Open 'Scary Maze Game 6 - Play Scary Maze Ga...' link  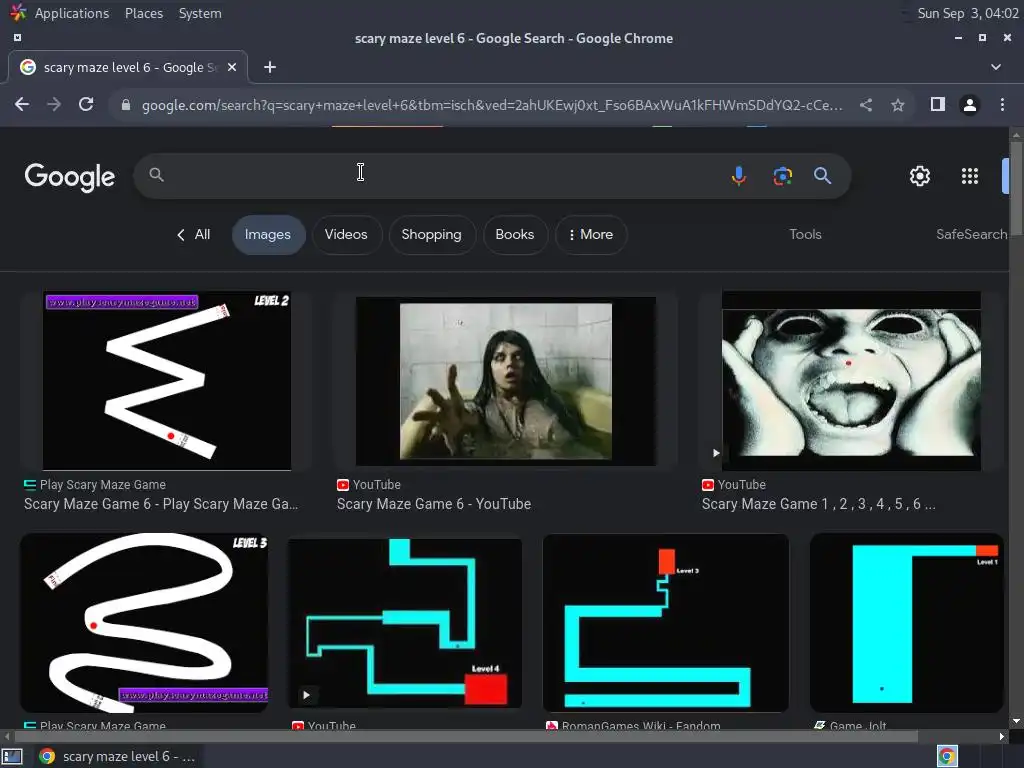161,504
